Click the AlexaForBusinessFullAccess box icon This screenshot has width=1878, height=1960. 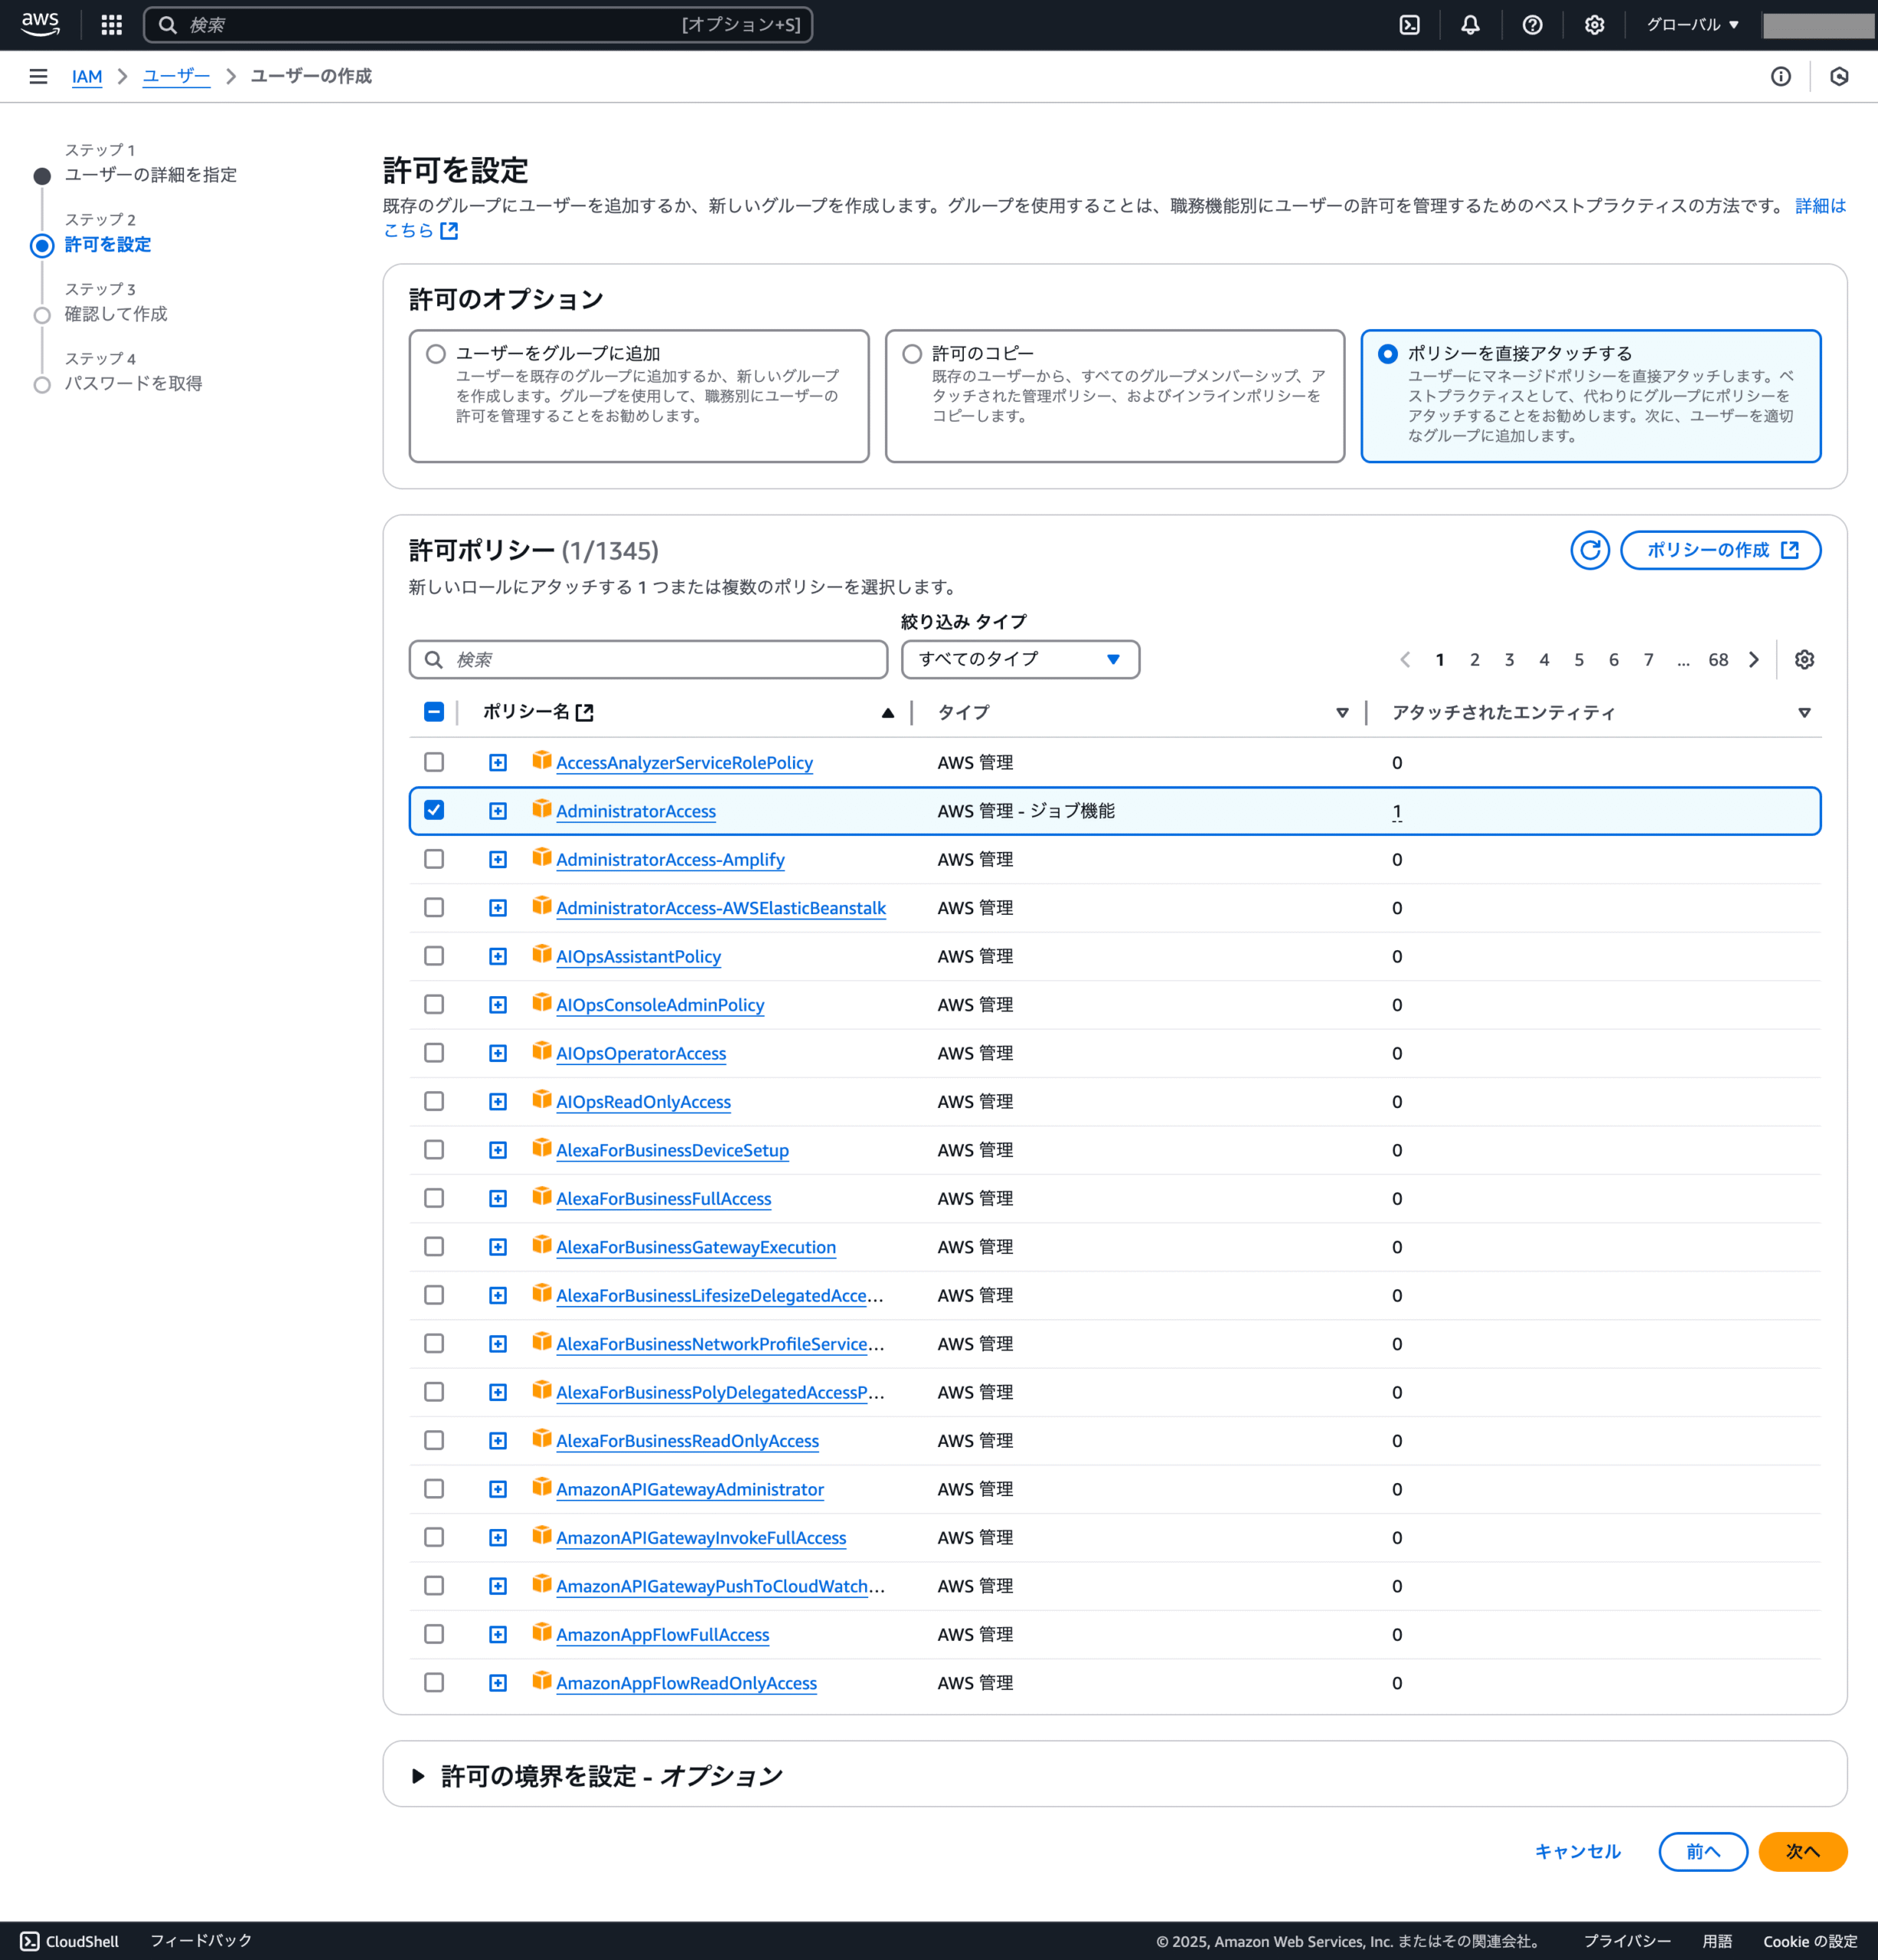[541, 1196]
